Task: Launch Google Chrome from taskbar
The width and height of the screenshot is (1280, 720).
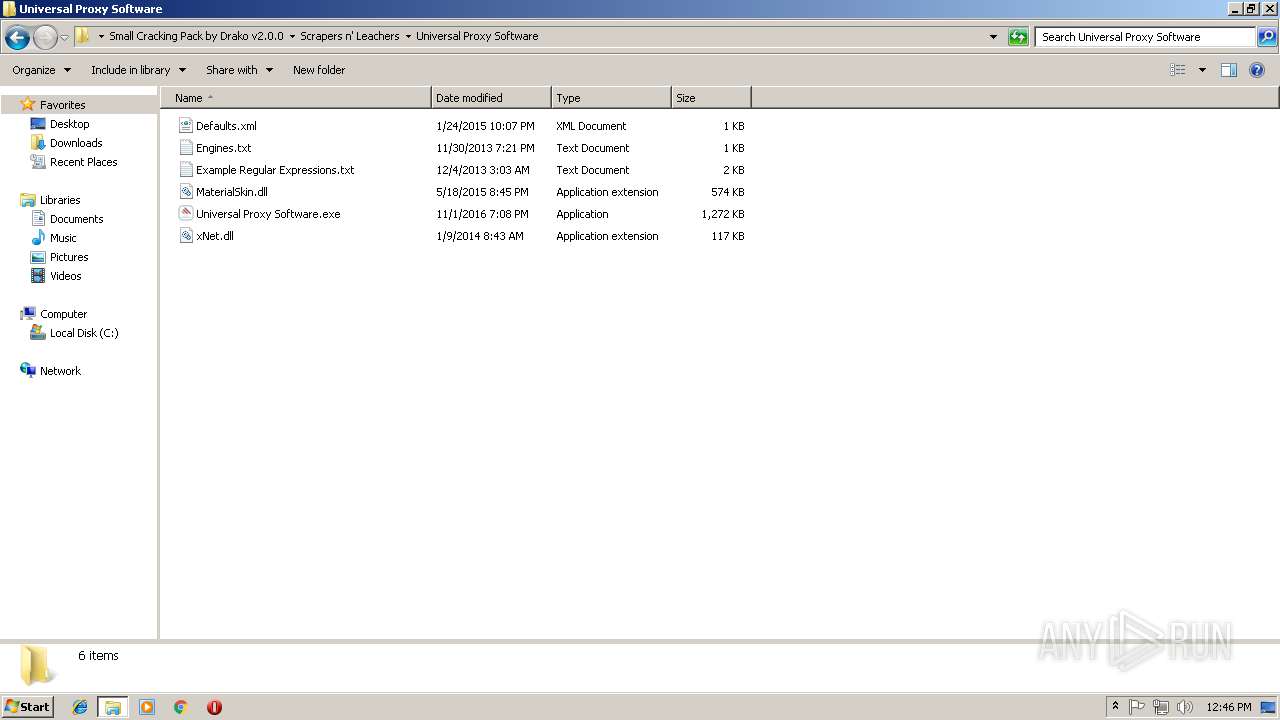Action: pyautogui.click(x=181, y=707)
